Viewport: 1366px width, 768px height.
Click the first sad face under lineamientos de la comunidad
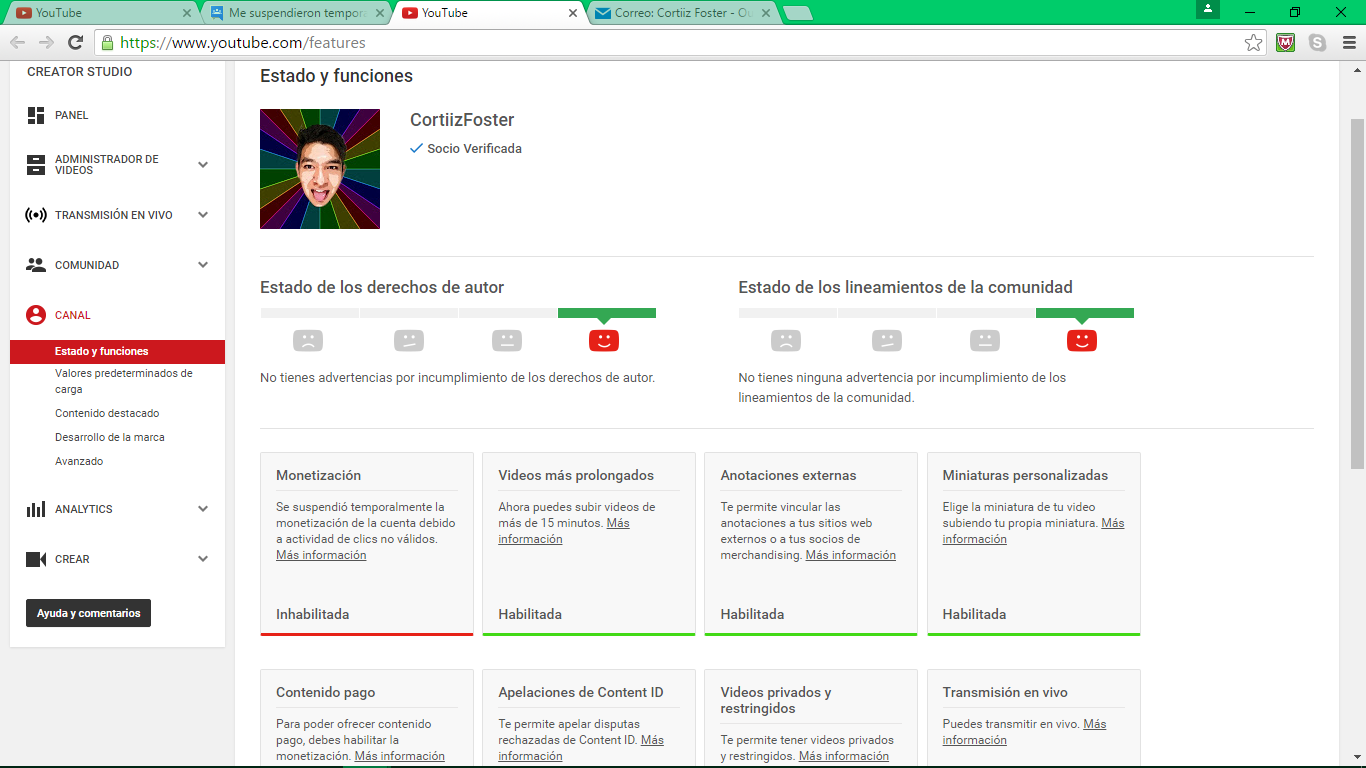(x=786, y=341)
